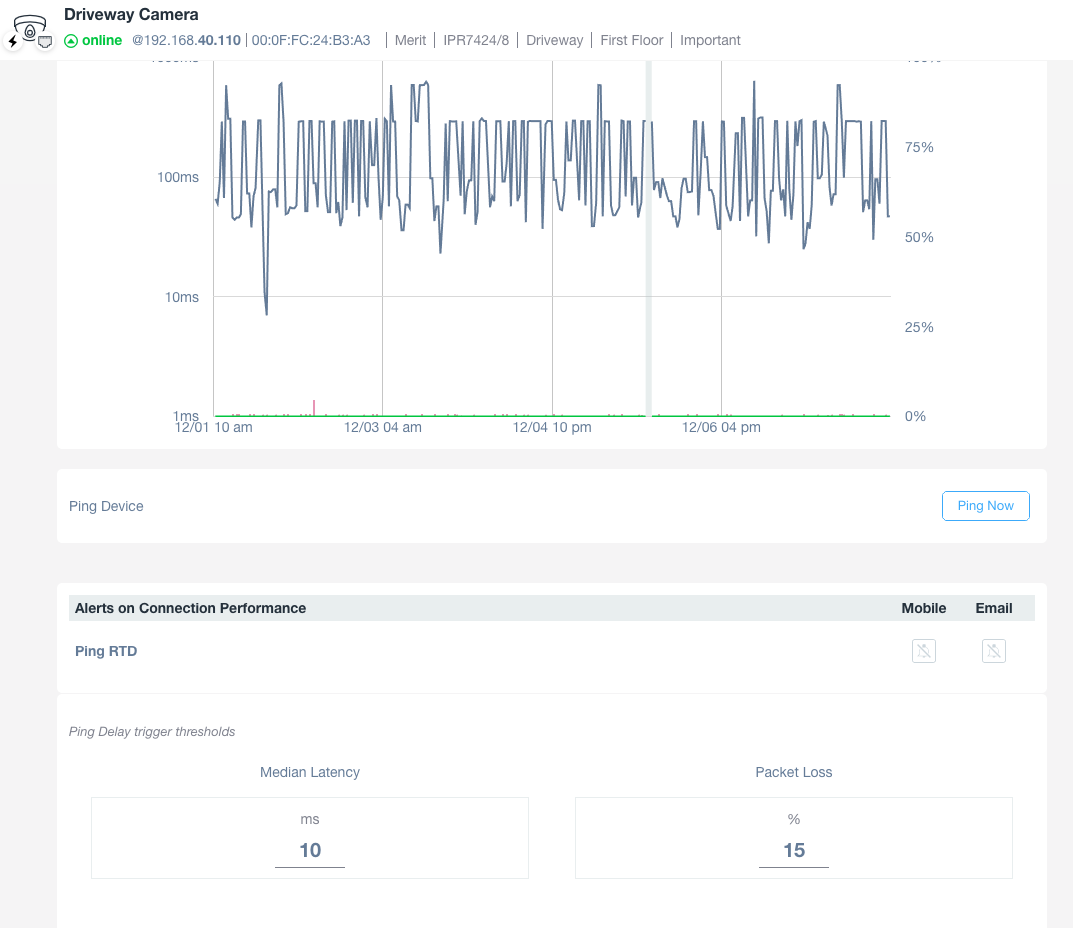1073x928 pixels.
Task: Select the First Floor tag
Action: (x=631, y=41)
